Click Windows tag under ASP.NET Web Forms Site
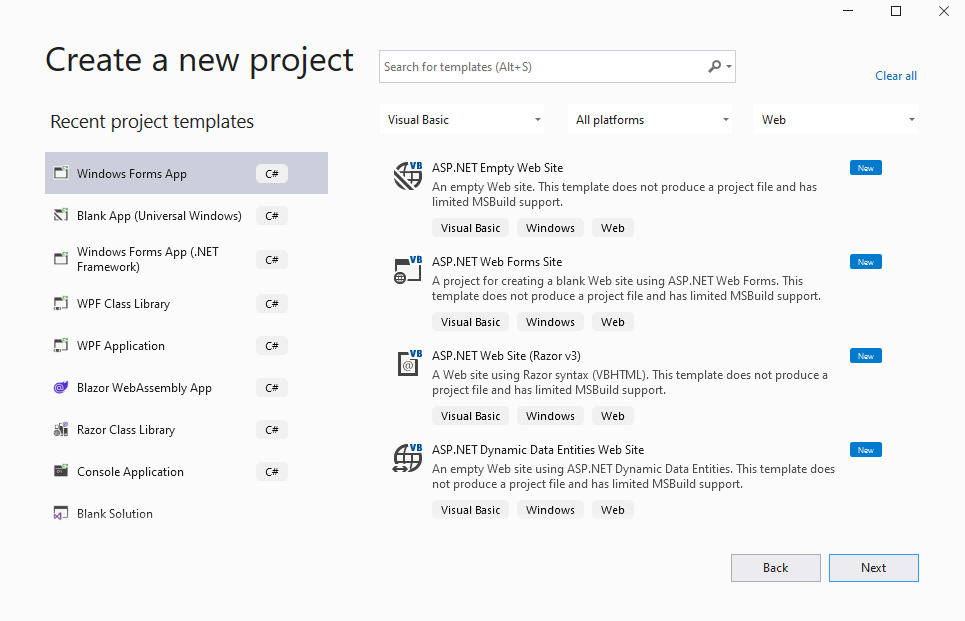 (x=550, y=322)
